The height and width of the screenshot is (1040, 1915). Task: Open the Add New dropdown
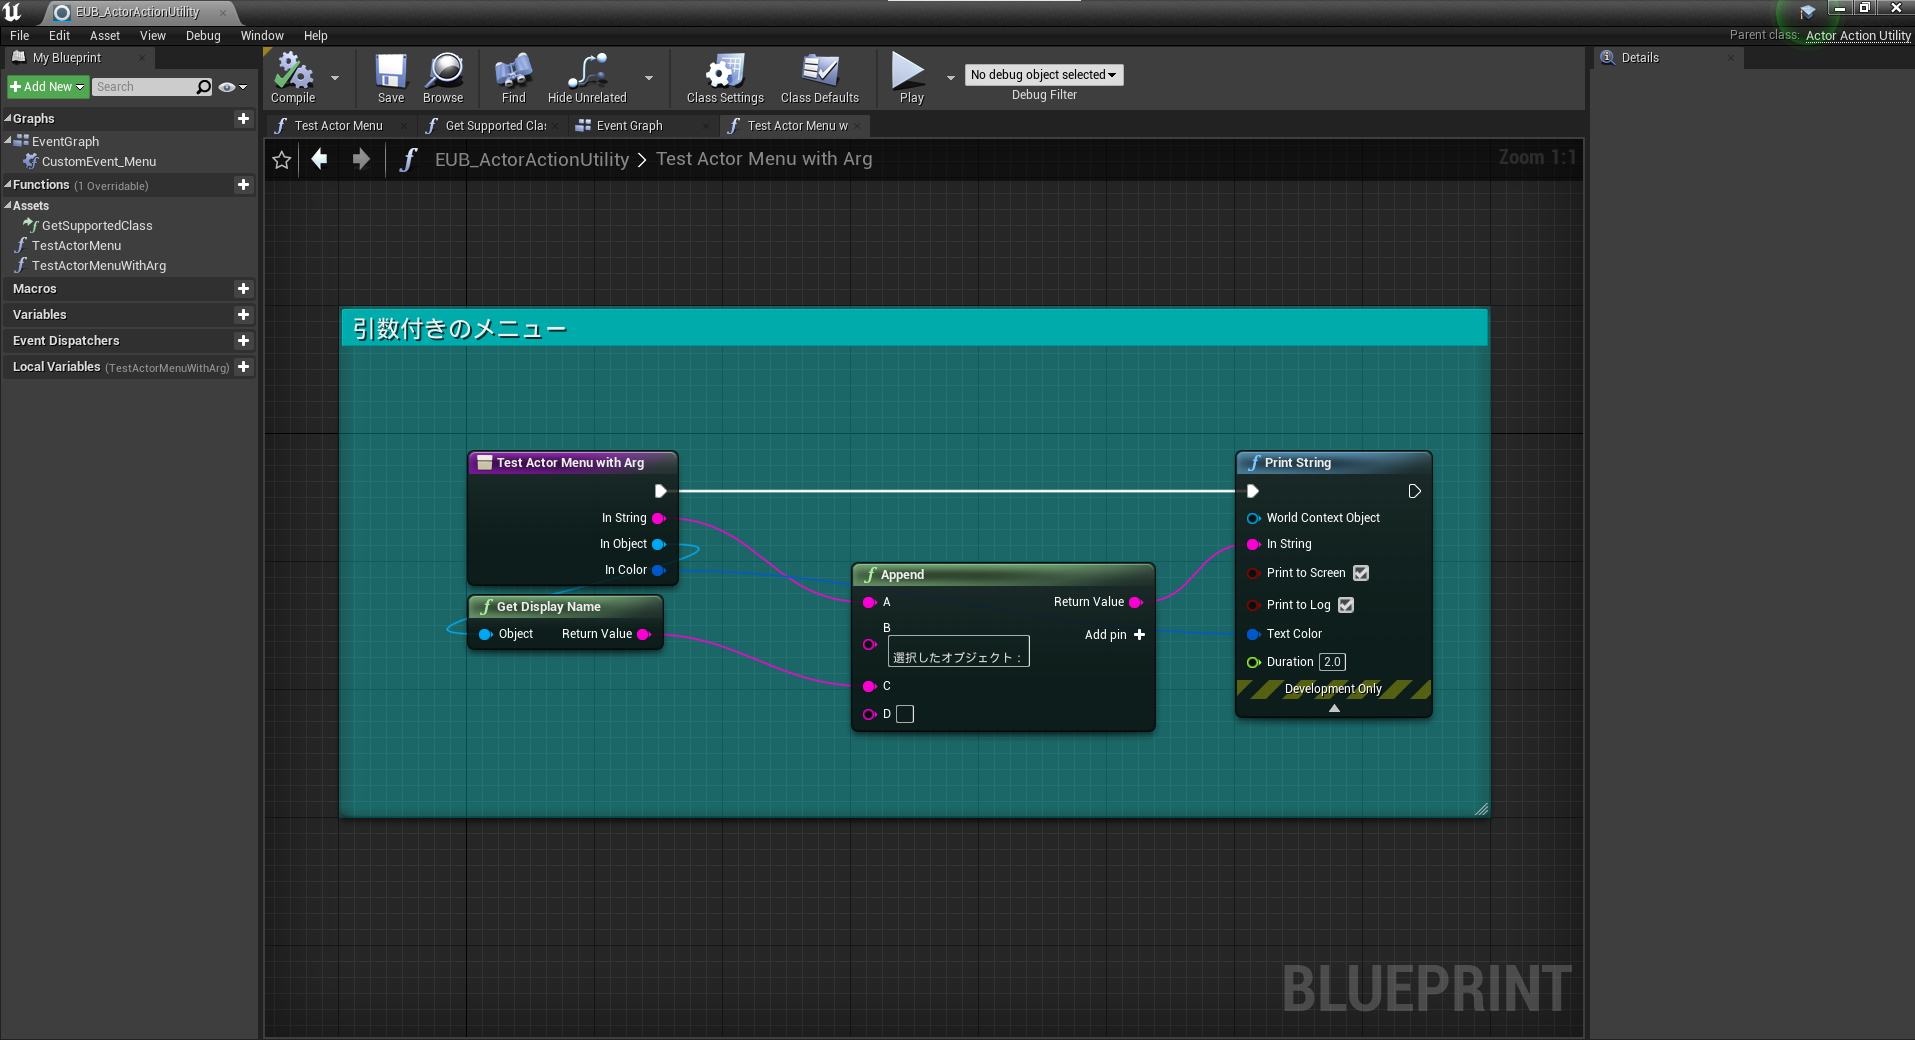pos(47,87)
